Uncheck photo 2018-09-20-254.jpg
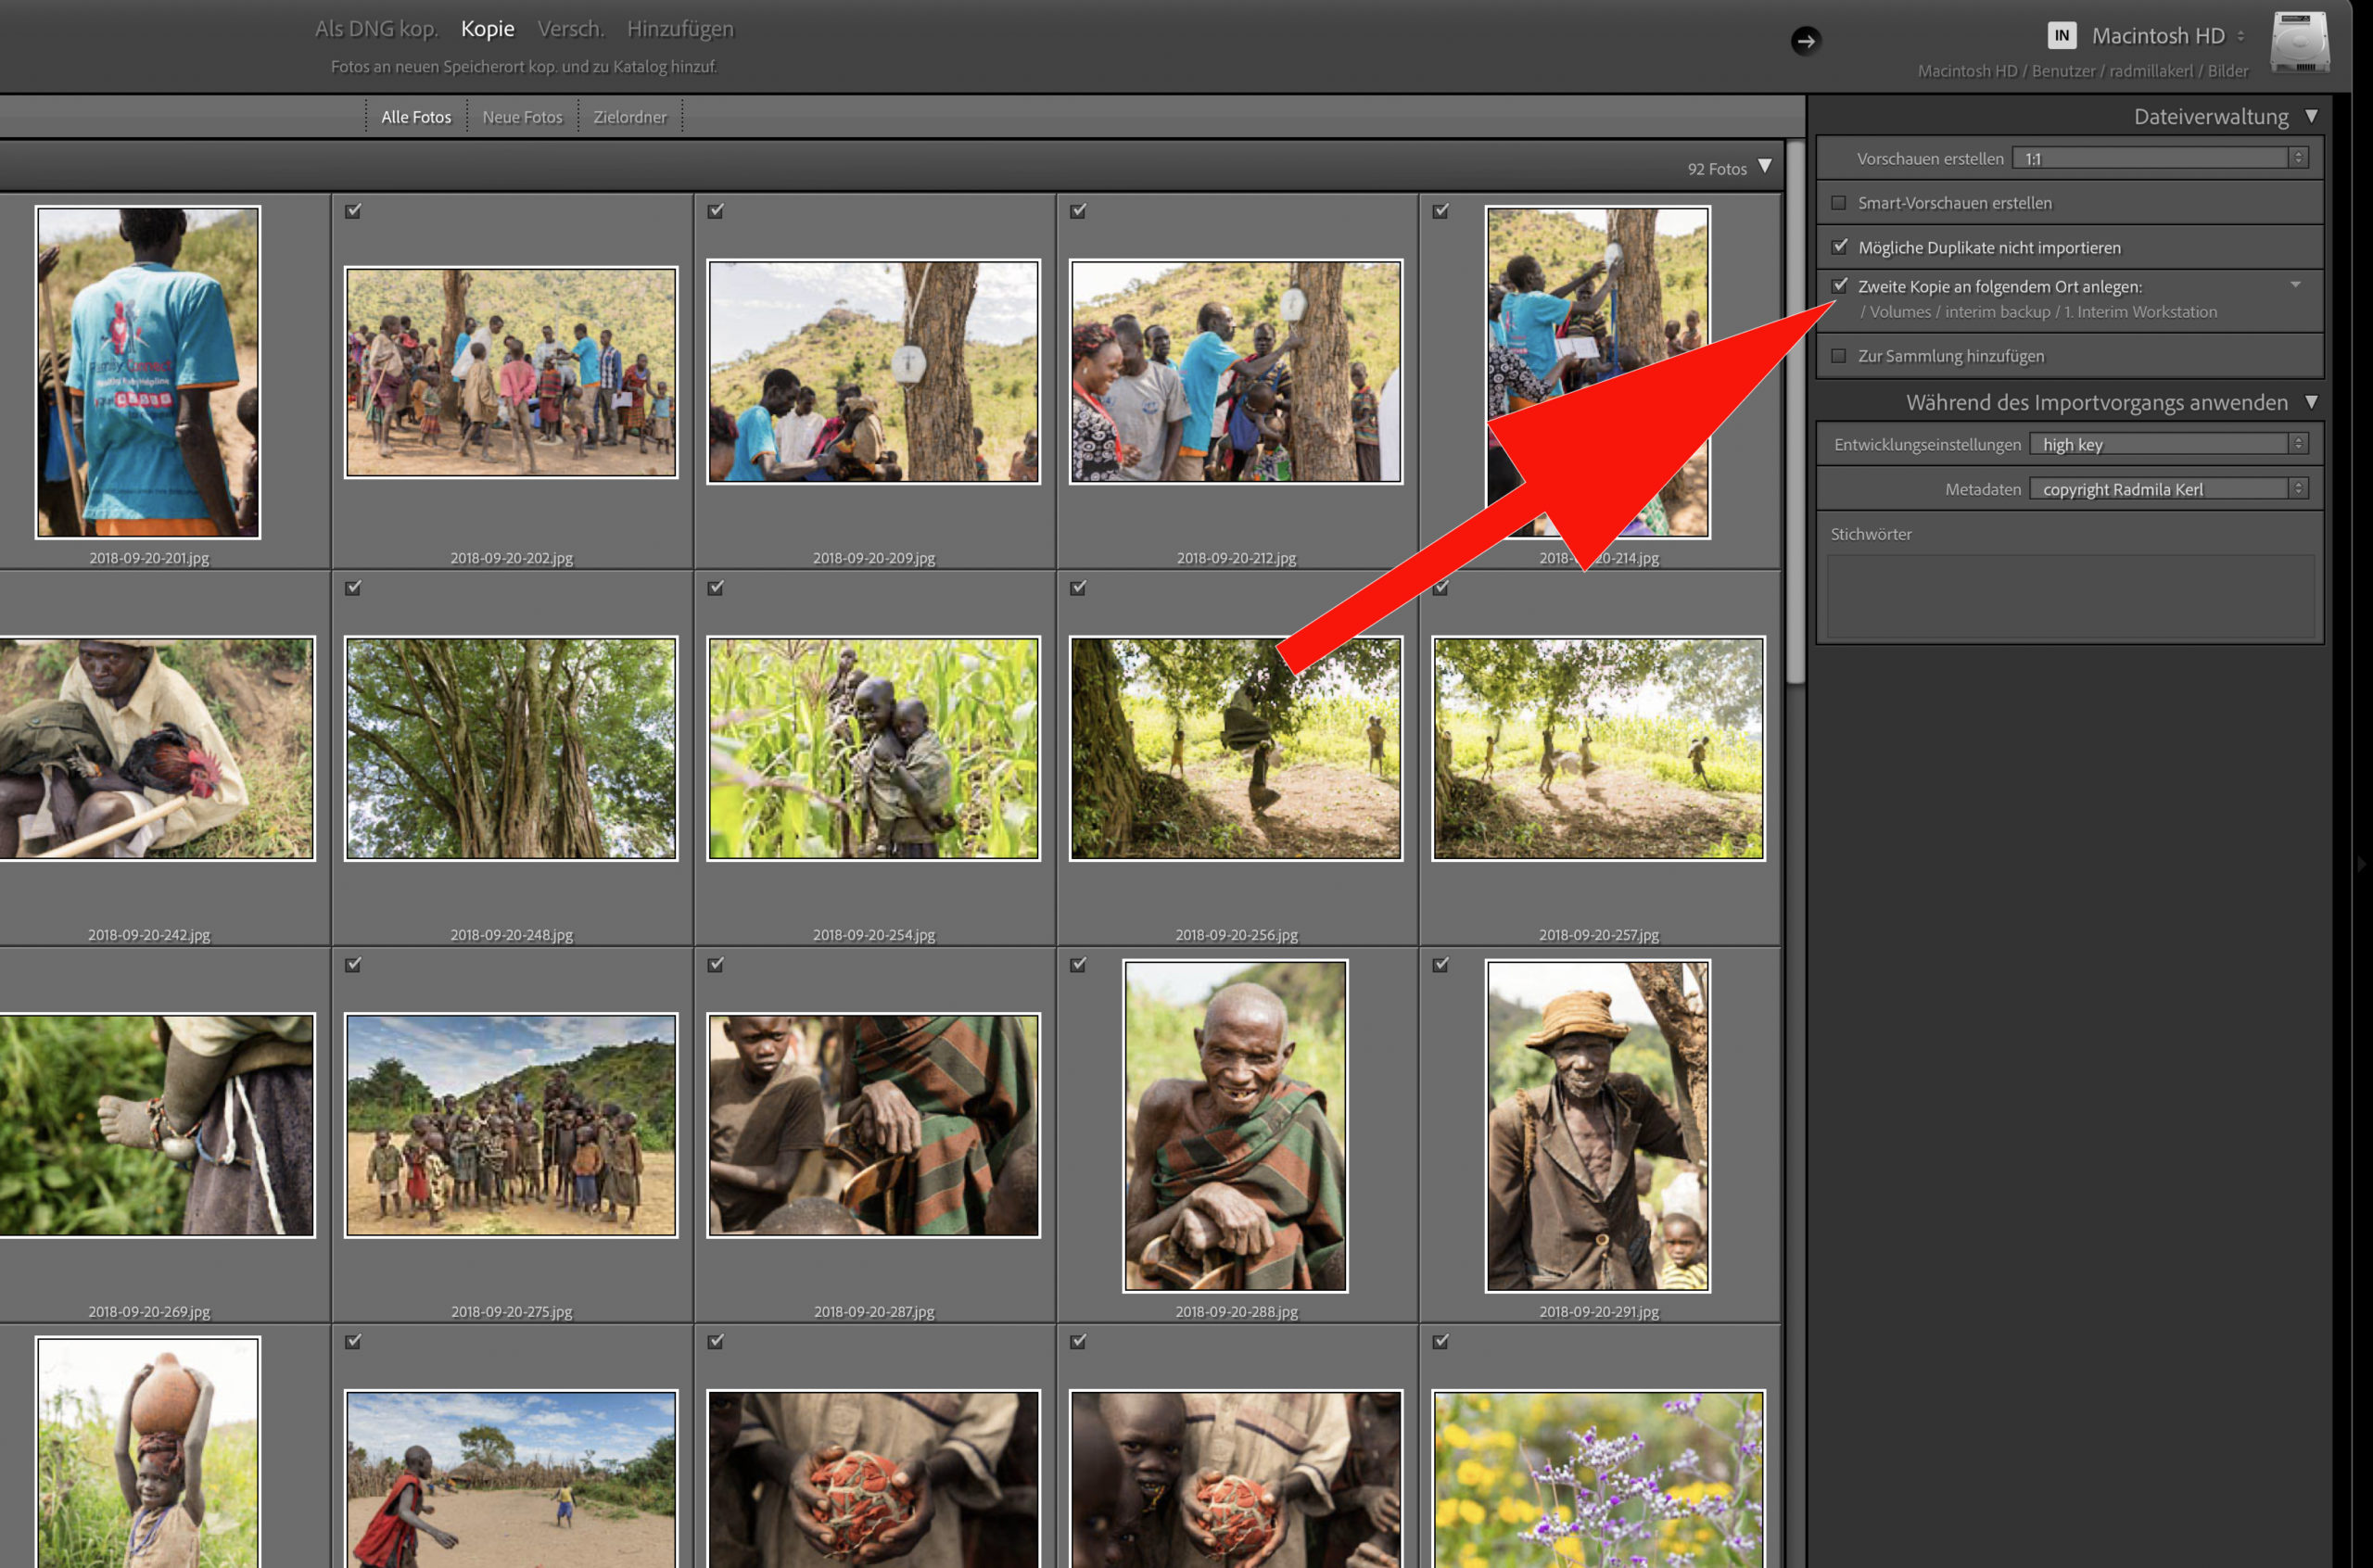This screenshot has height=1568, width=2373. point(715,588)
